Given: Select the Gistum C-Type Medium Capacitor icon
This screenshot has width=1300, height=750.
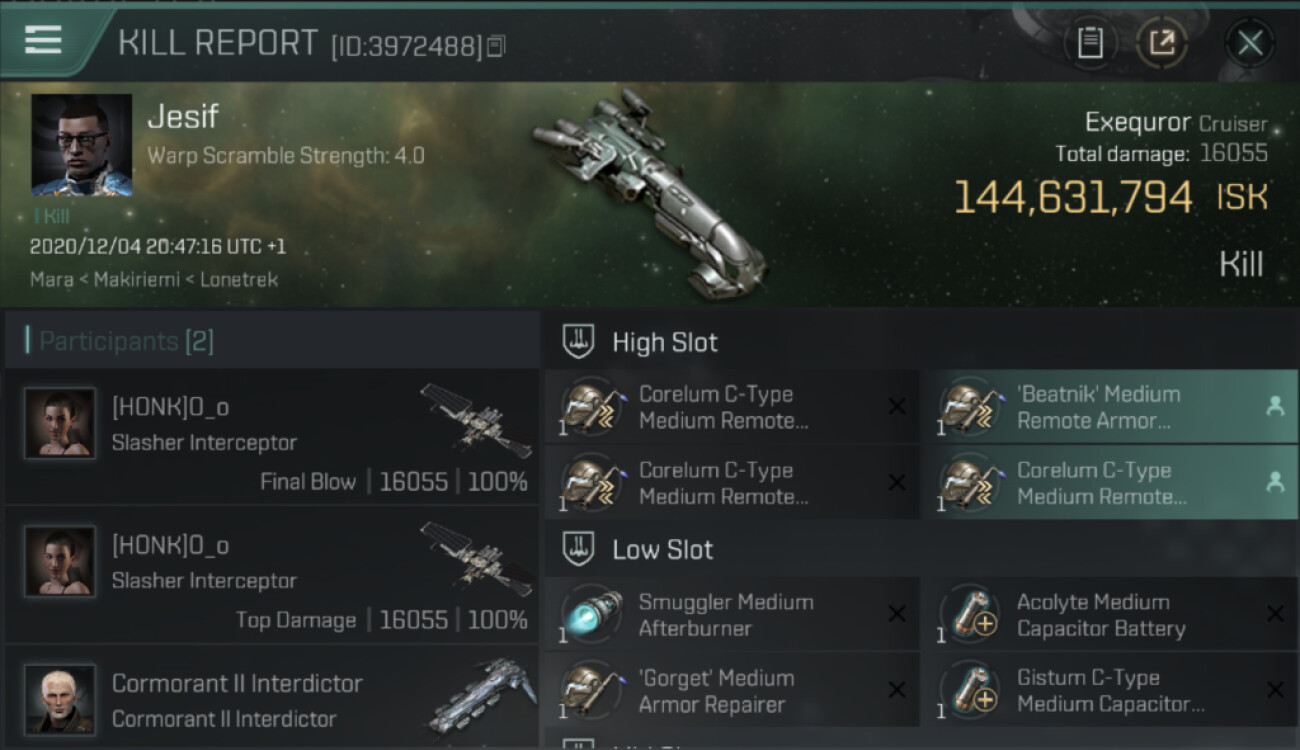Looking at the screenshot, I should pyautogui.click(x=970, y=690).
